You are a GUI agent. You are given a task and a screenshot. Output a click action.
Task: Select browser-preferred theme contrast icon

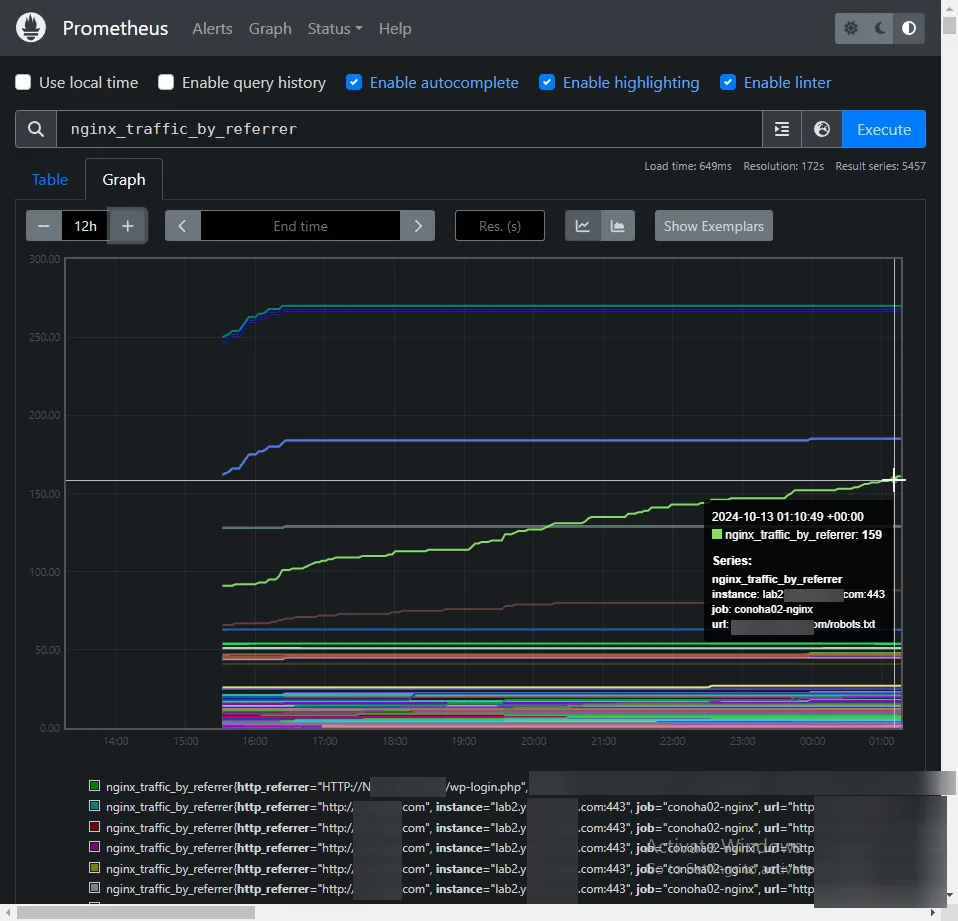[908, 28]
